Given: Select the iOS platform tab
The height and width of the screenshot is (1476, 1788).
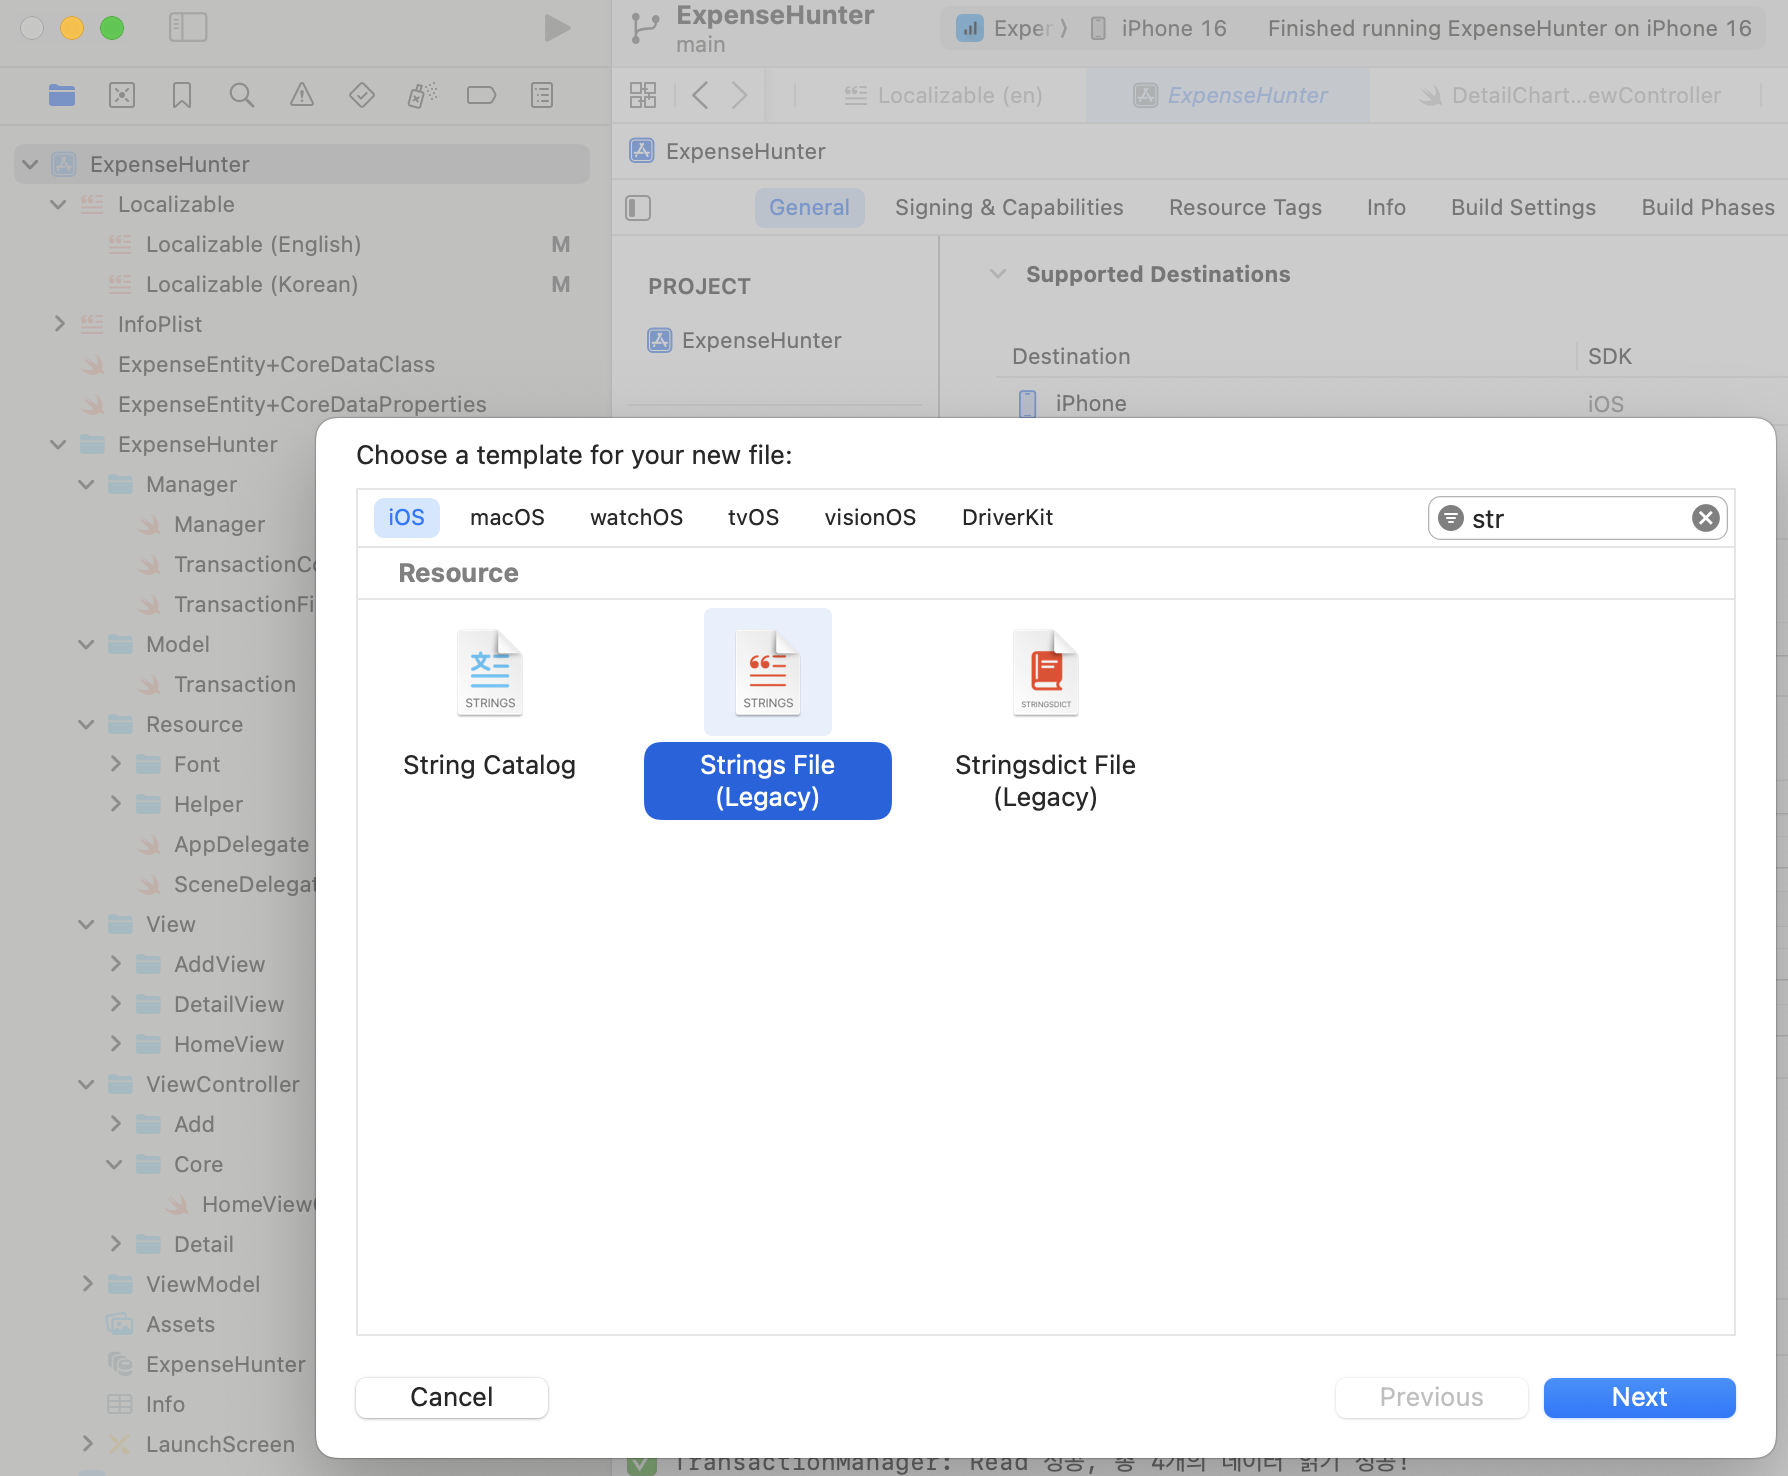Looking at the screenshot, I should (407, 518).
